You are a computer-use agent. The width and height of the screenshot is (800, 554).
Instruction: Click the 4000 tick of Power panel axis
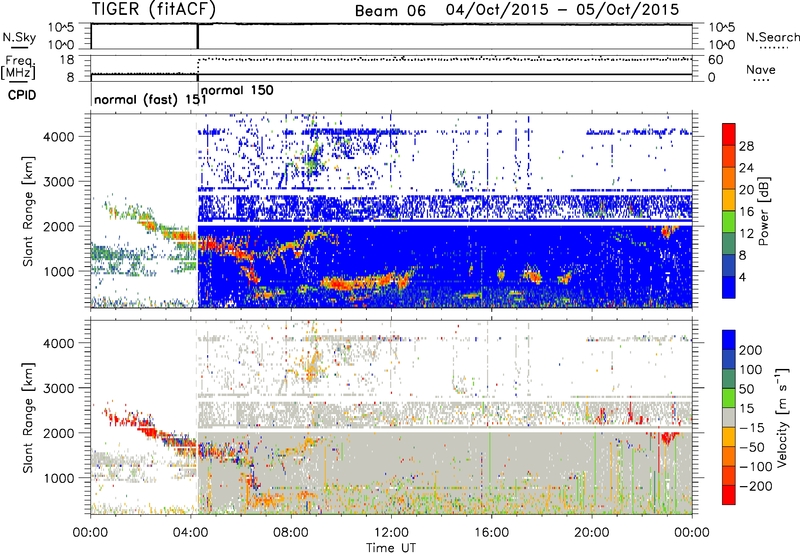[x=58, y=137]
